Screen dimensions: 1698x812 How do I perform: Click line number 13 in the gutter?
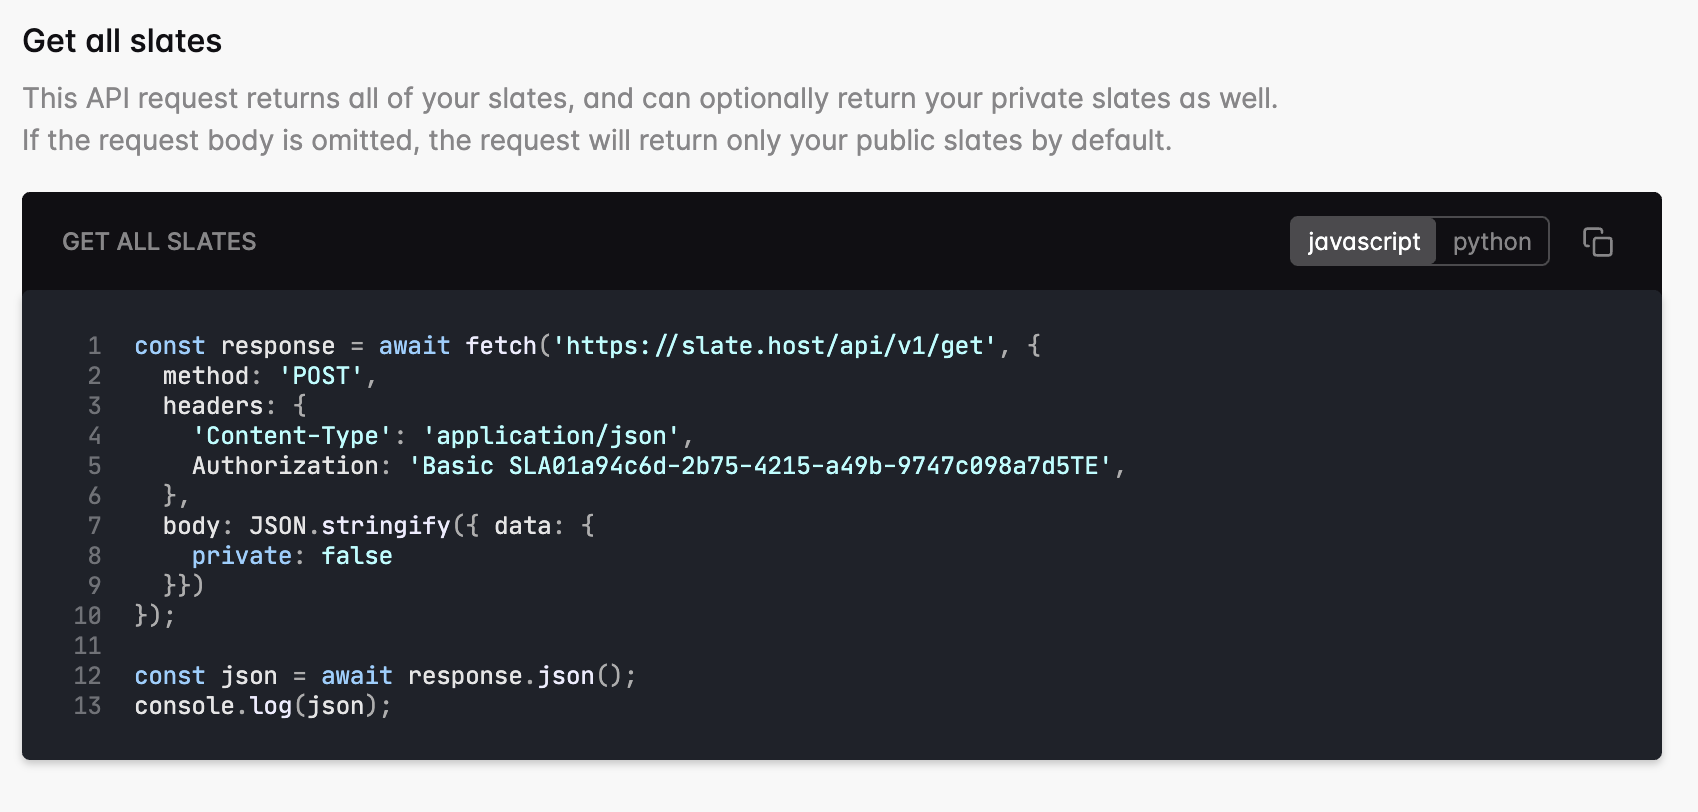pyautogui.click(x=88, y=706)
